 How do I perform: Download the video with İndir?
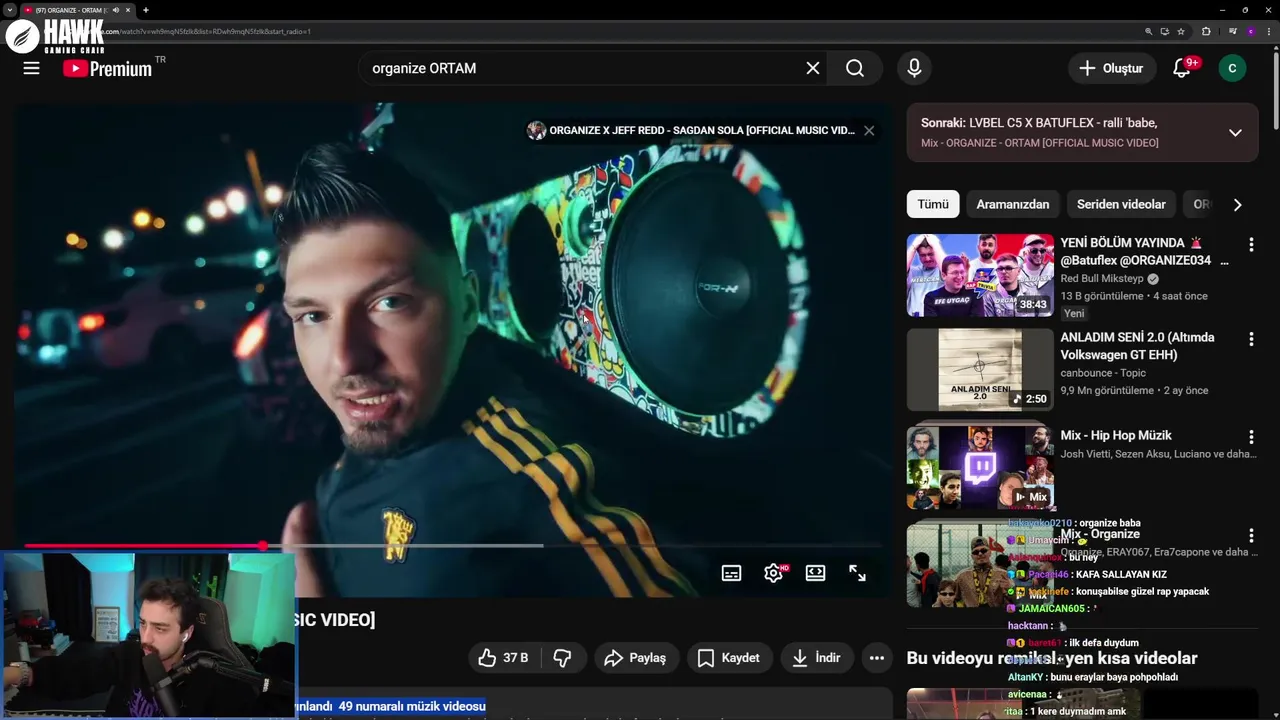click(817, 658)
